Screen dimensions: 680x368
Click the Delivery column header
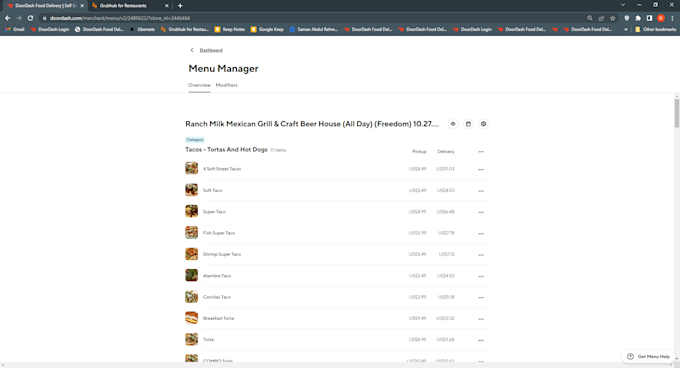click(x=446, y=152)
